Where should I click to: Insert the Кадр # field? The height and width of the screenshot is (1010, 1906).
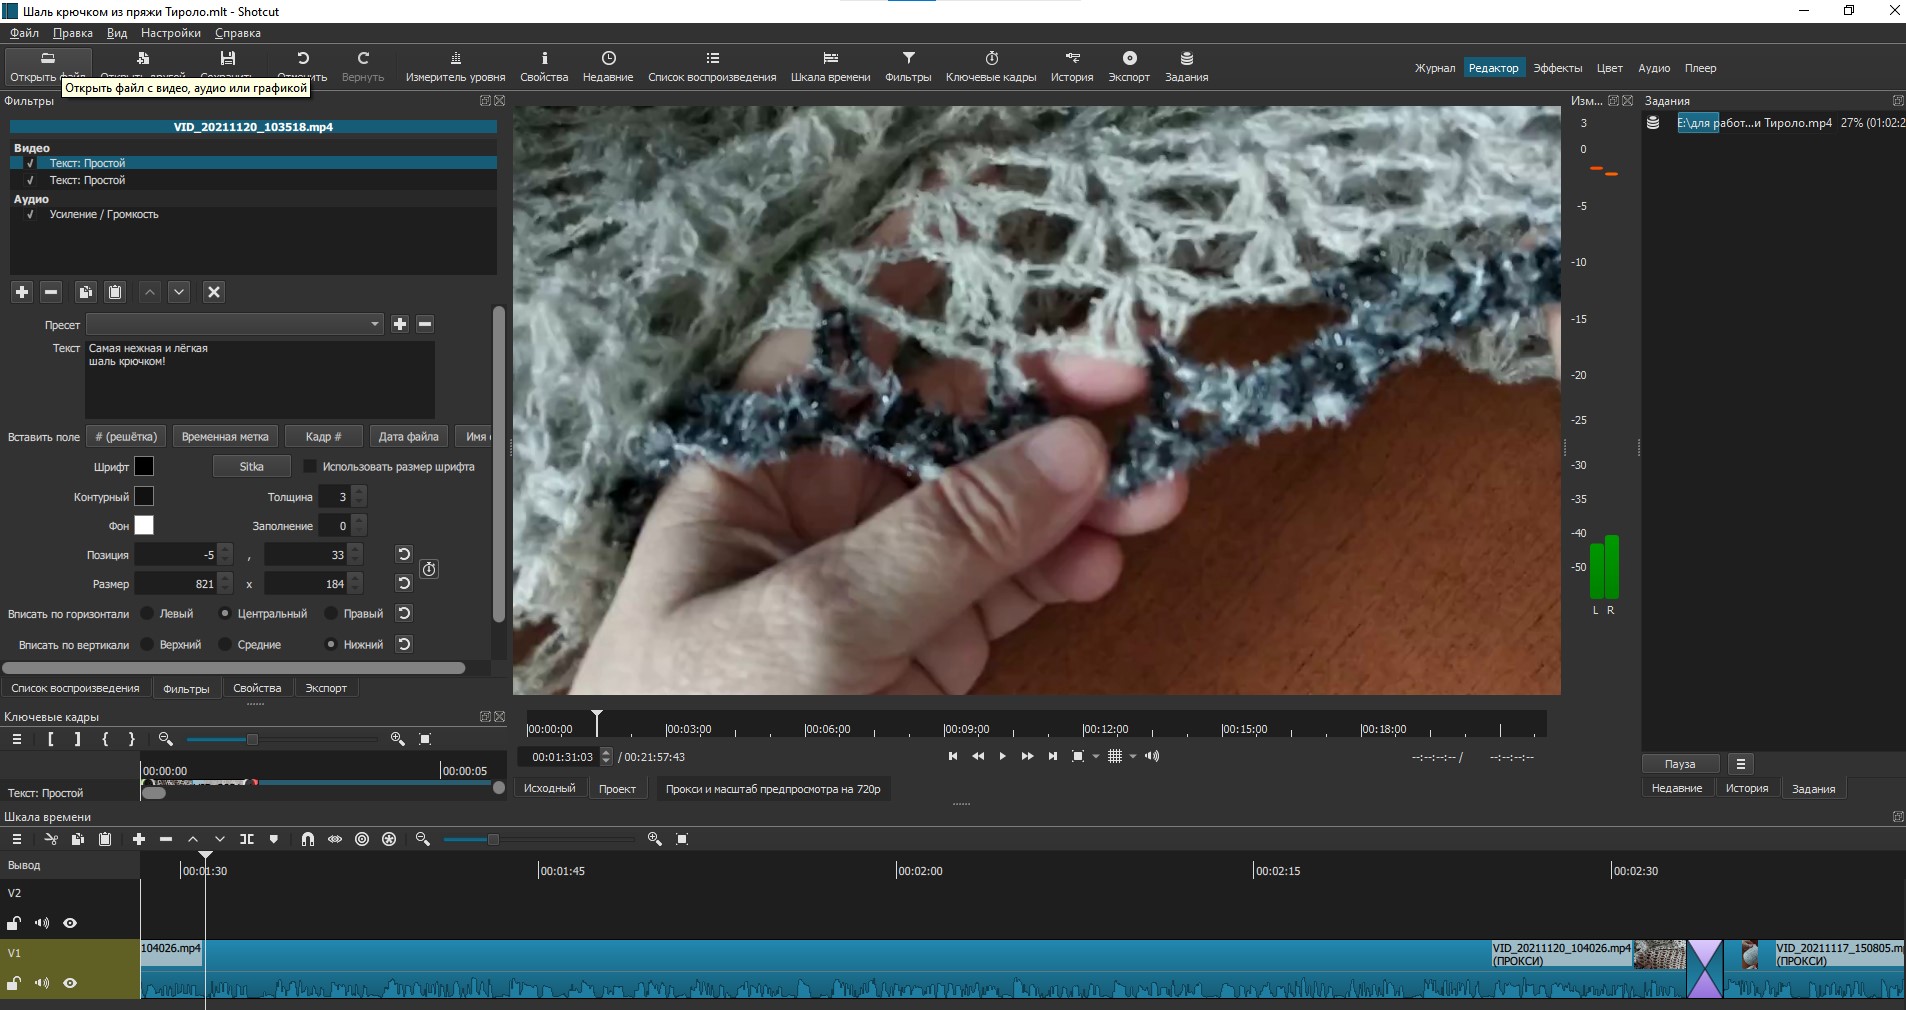[x=323, y=436]
